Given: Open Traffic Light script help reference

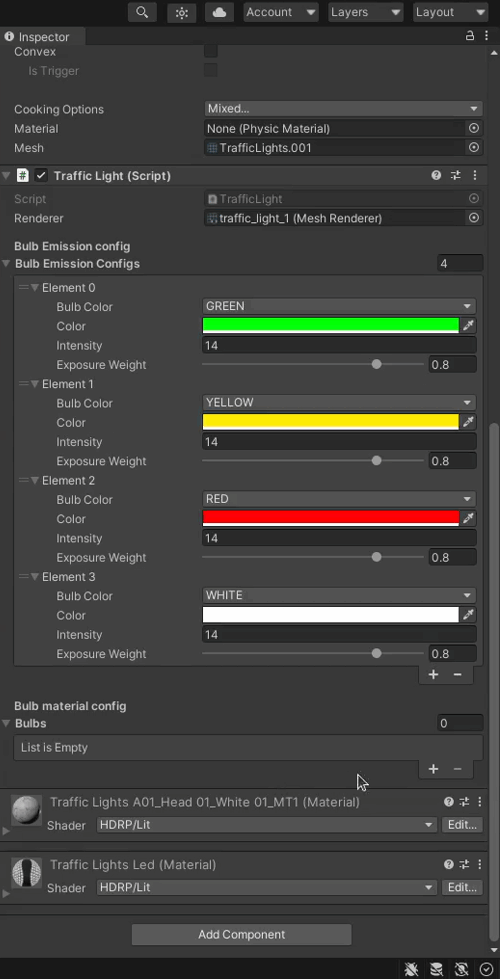Looking at the screenshot, I should pos(436,175).
